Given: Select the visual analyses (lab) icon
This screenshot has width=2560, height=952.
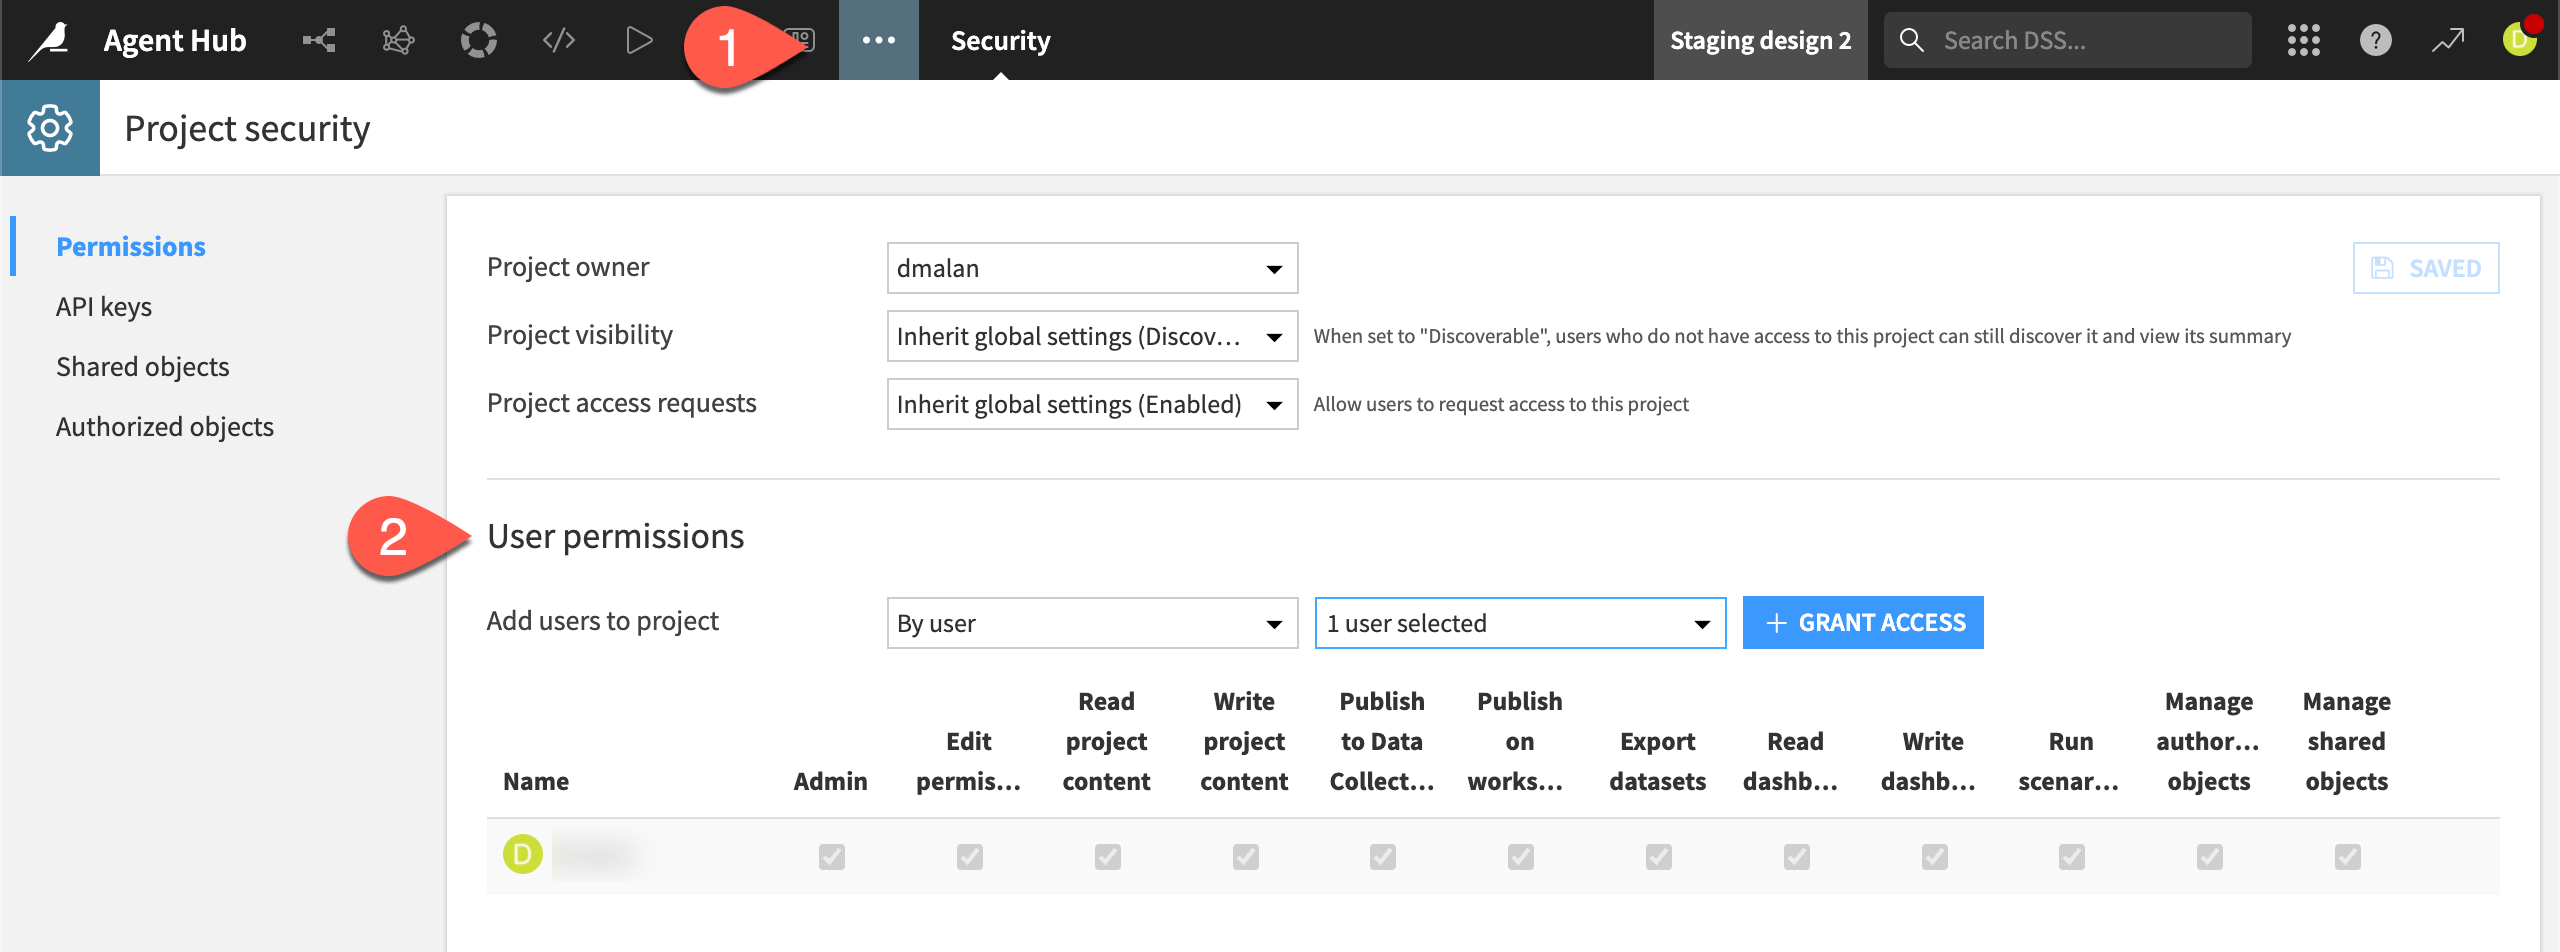Looking at the screenshot, I should tap(398, 40).
